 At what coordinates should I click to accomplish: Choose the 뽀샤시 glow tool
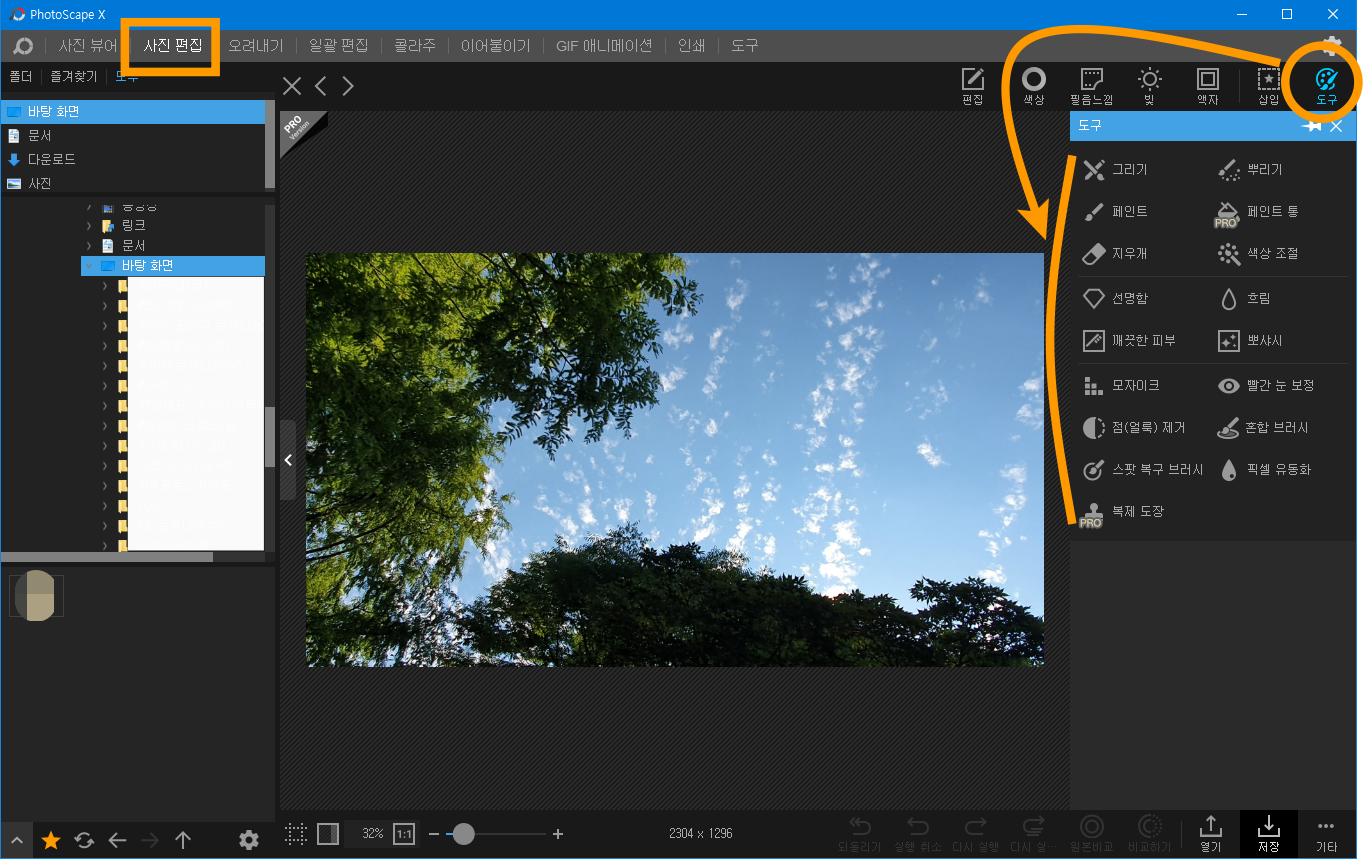[1250, 341]
